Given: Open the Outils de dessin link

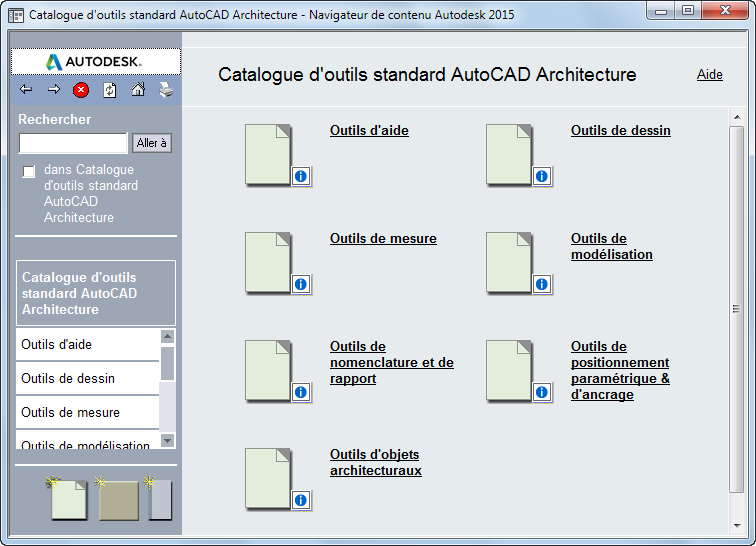Looking at the screenshot, I should pyautogui.click(x=621, y=130).
